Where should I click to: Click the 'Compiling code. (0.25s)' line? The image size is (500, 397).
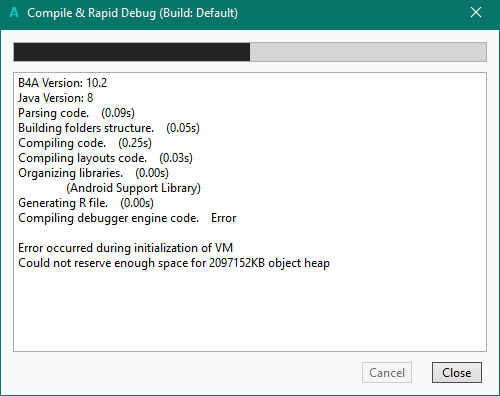(85, 143)
